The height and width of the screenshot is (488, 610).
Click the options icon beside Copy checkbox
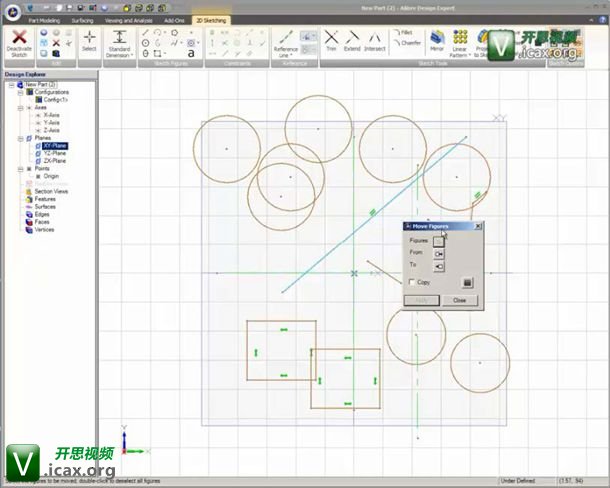pos(468,283)
